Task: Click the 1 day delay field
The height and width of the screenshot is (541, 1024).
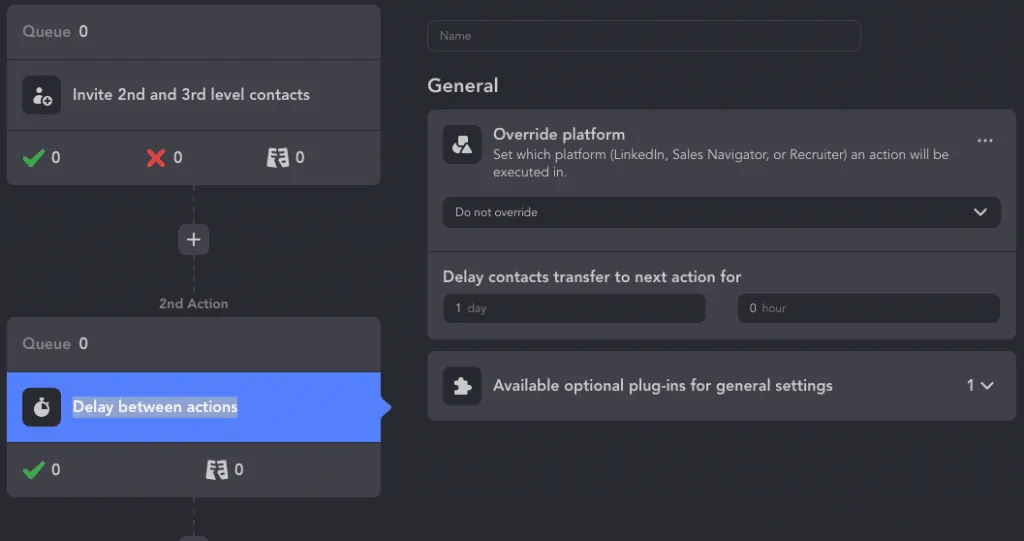Action: [574, 308]
